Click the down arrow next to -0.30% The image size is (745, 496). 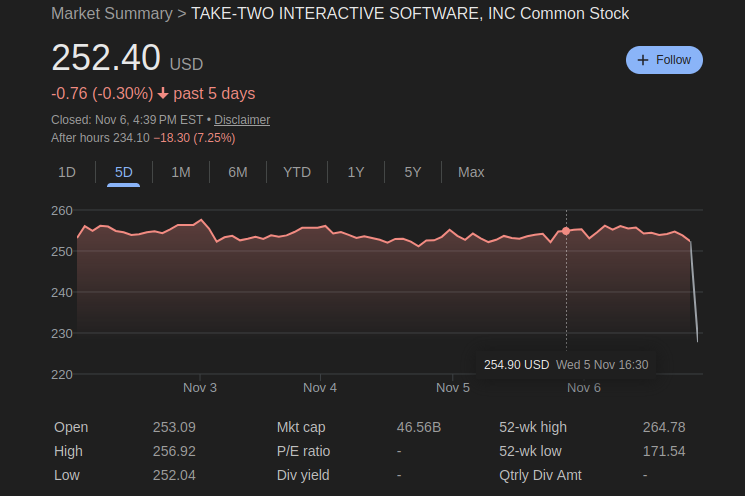coord(163,93)
